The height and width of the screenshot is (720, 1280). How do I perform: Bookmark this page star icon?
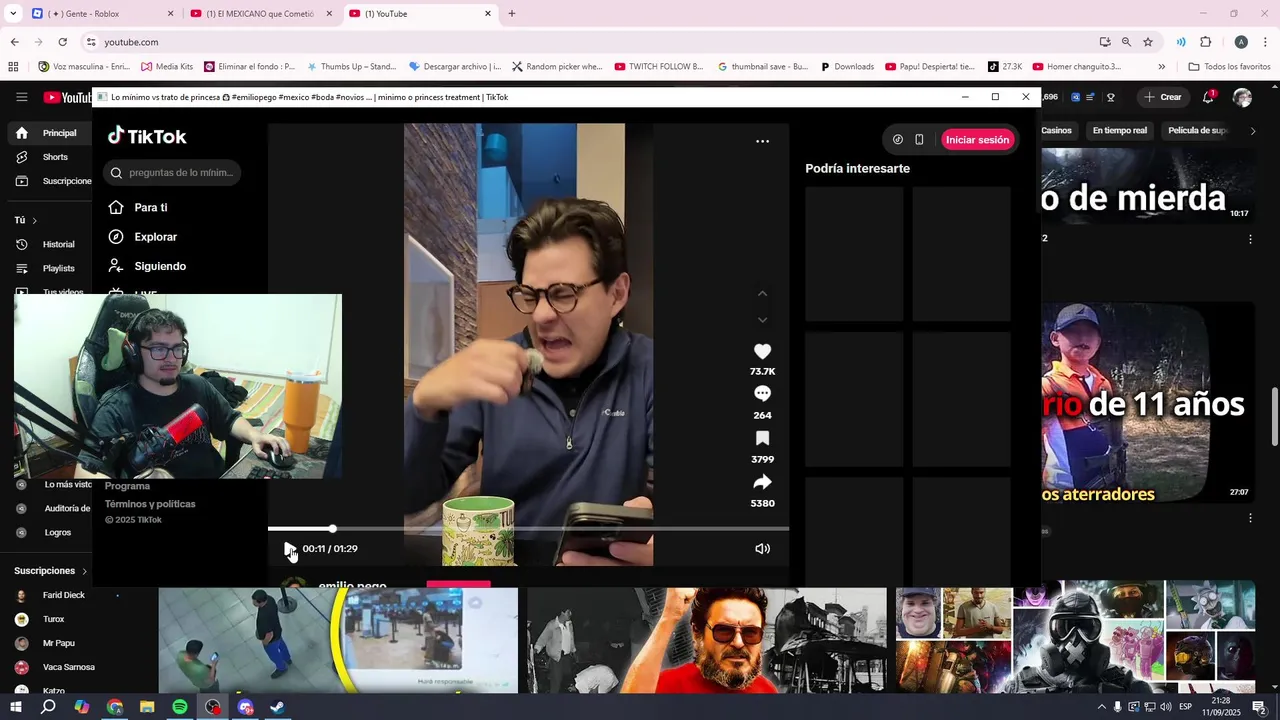click(x=1148, y=42)
